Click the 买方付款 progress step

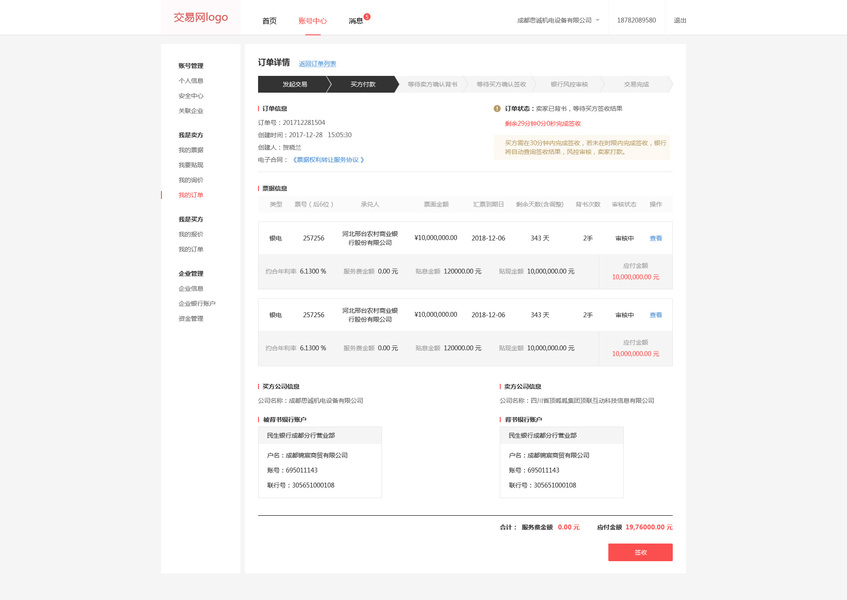tap(362, 84)
